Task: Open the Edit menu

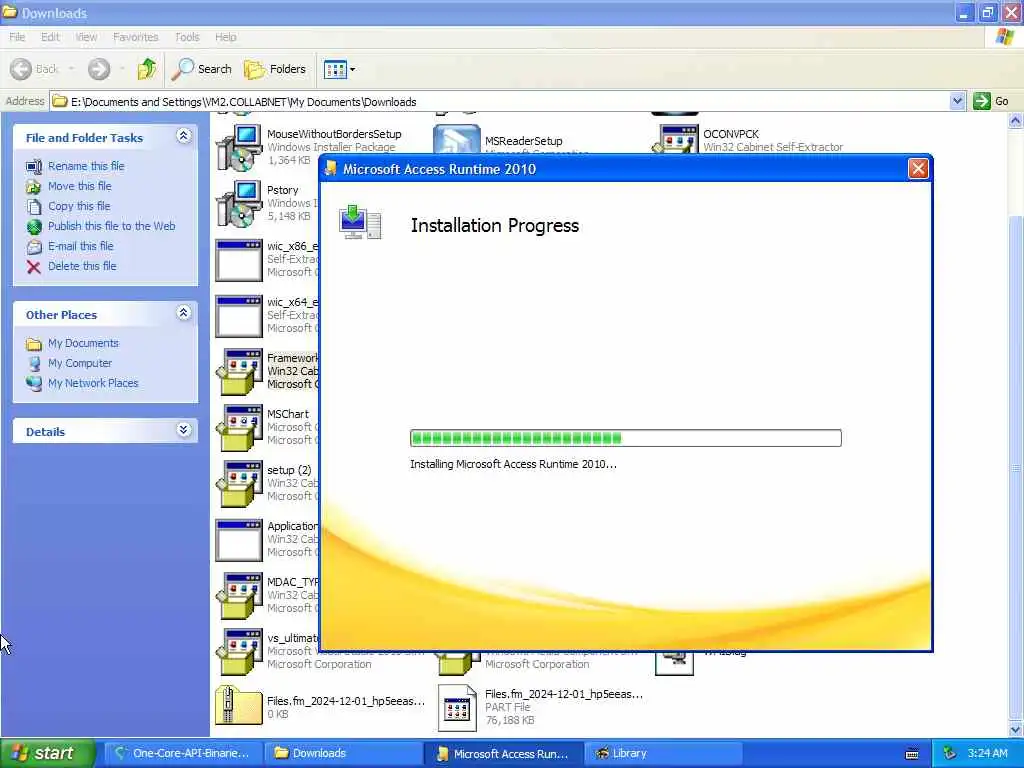Action: coord(50,37)
